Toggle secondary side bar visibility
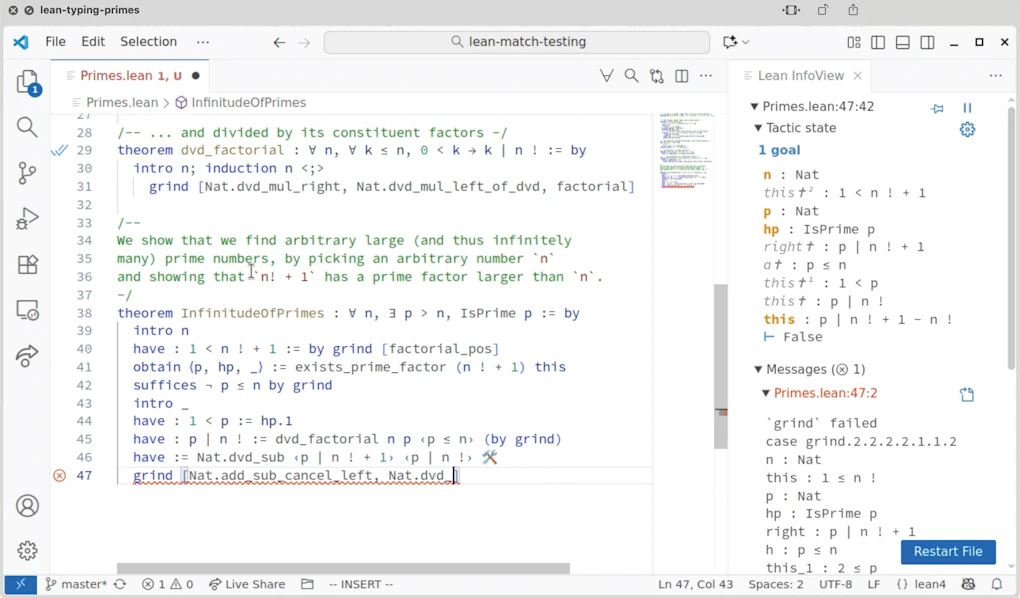 click(x=928, y=42)
